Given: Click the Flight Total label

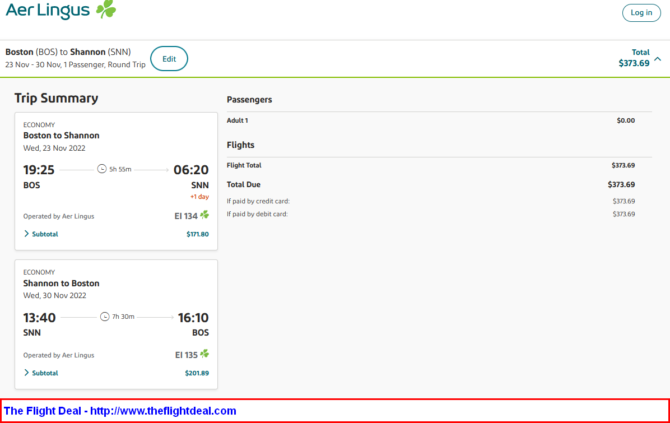Looking at the screenshot, I should pos(244,165).
